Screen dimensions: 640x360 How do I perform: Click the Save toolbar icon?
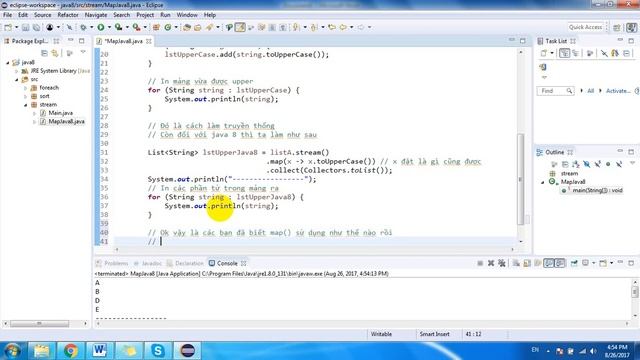[x=26, y=27]
